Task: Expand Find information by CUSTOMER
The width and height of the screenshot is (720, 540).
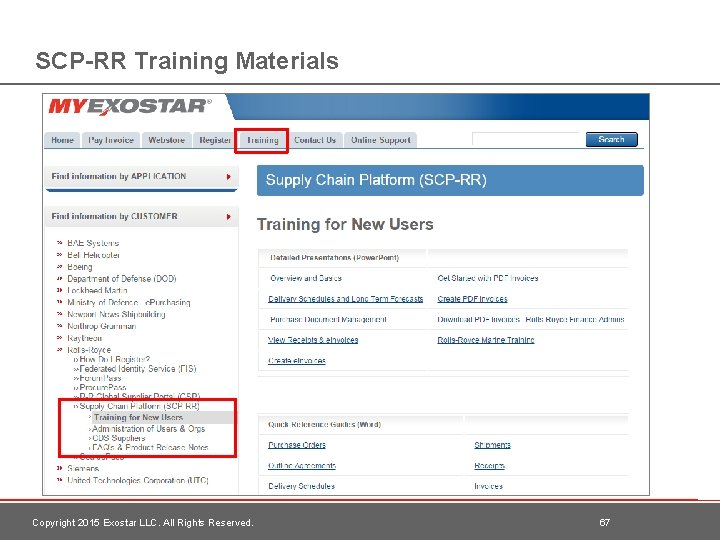Action: coord(141,217)
